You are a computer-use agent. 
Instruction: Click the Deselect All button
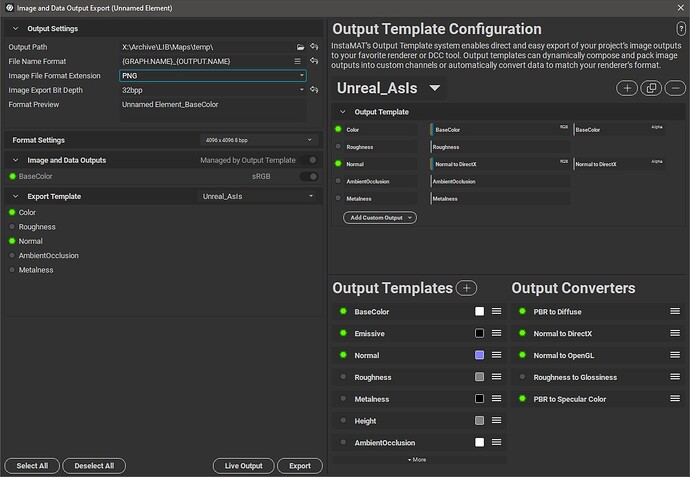point(94,466)
